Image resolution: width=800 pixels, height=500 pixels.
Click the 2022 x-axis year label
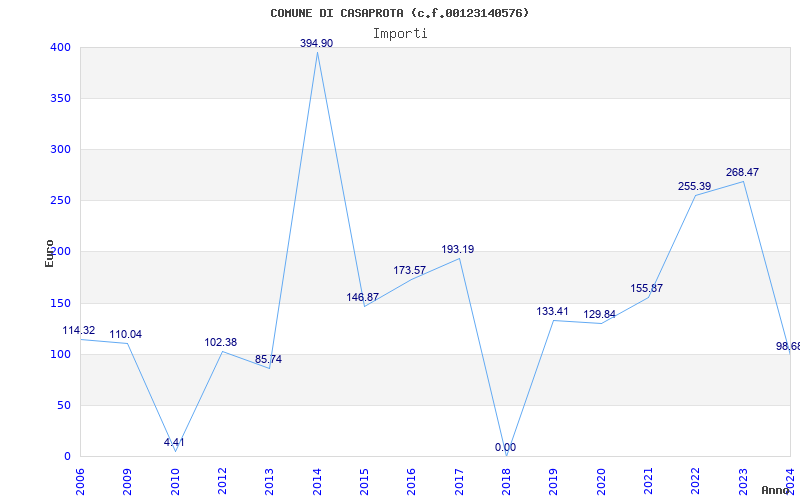[696, 482]
